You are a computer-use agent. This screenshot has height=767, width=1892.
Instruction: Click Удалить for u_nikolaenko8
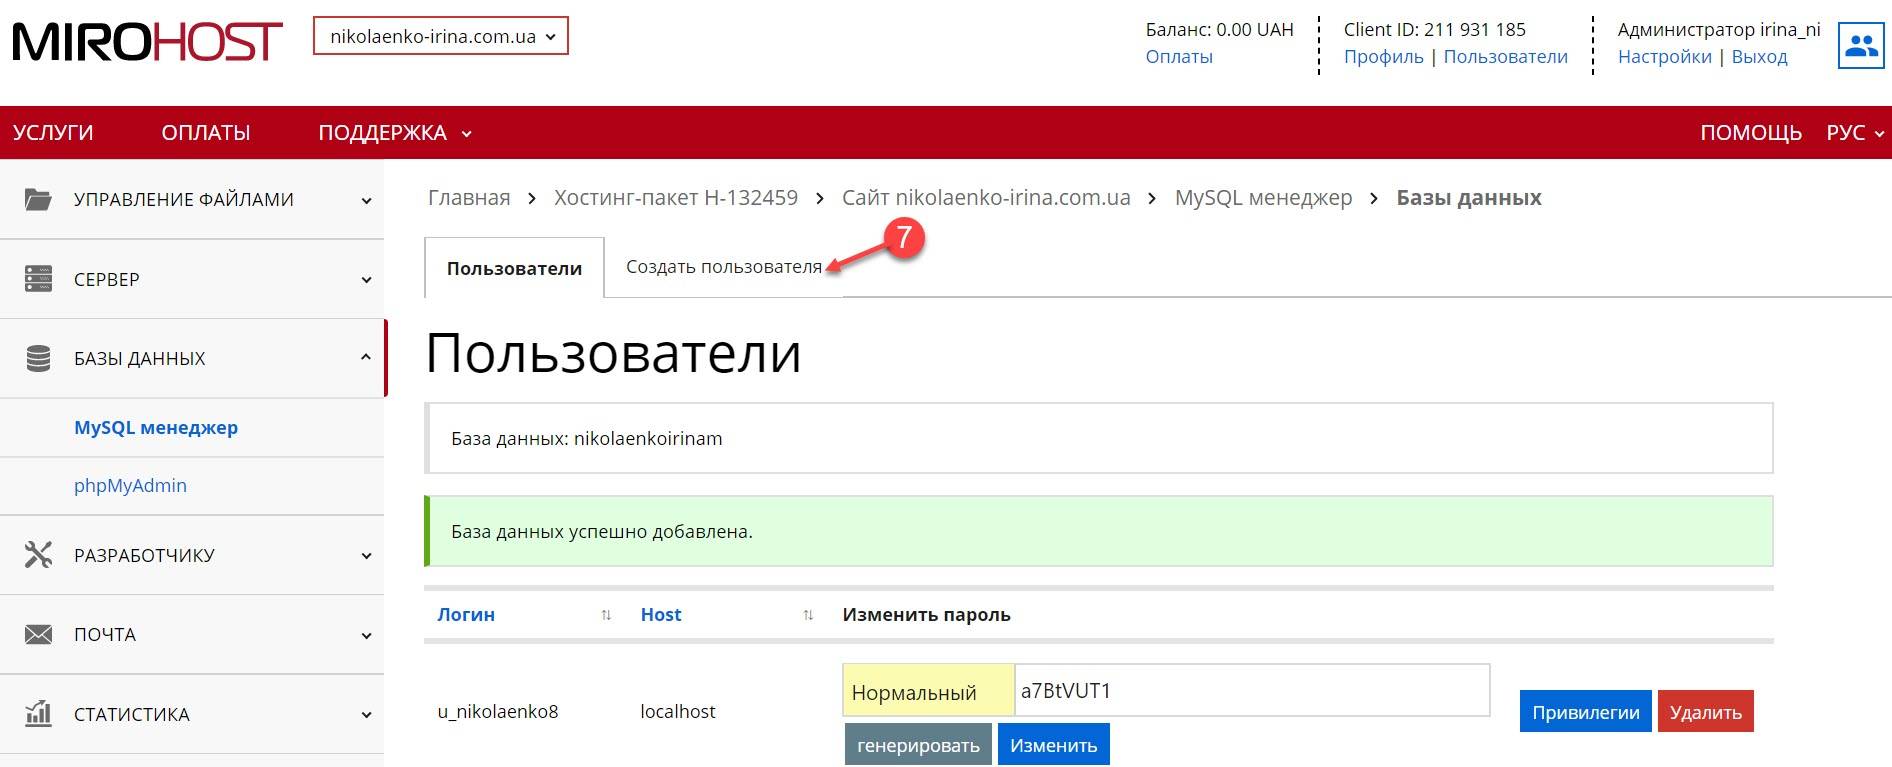1705,712
